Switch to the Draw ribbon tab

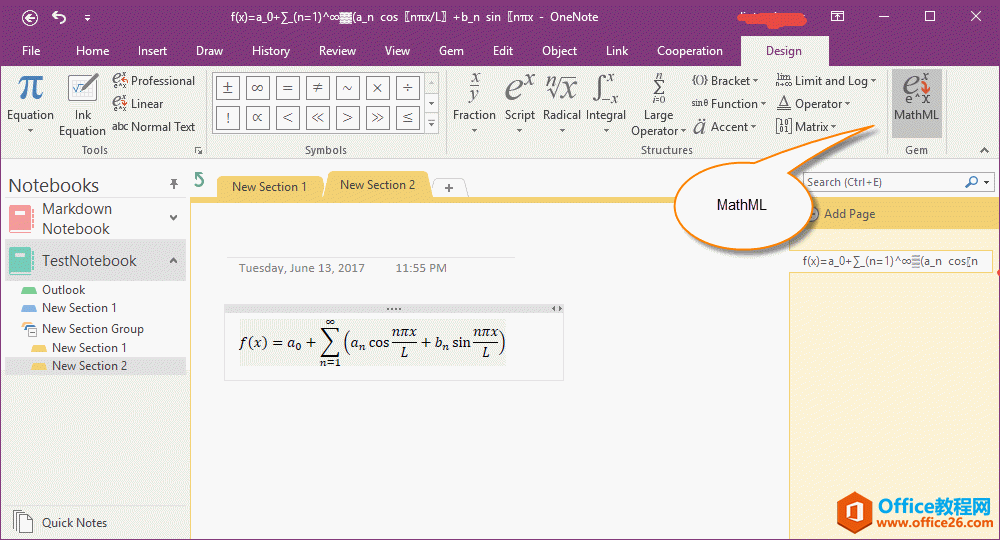pos(209,51)
